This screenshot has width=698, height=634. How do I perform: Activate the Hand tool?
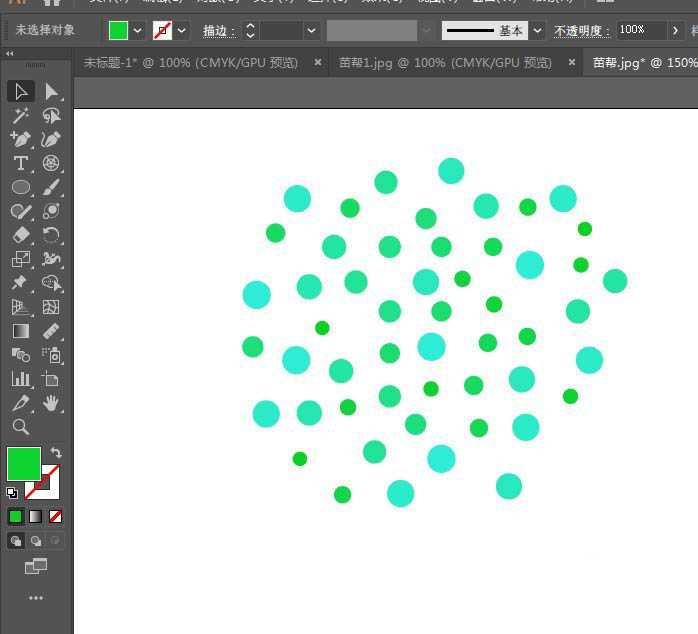[x=51, y=403]
